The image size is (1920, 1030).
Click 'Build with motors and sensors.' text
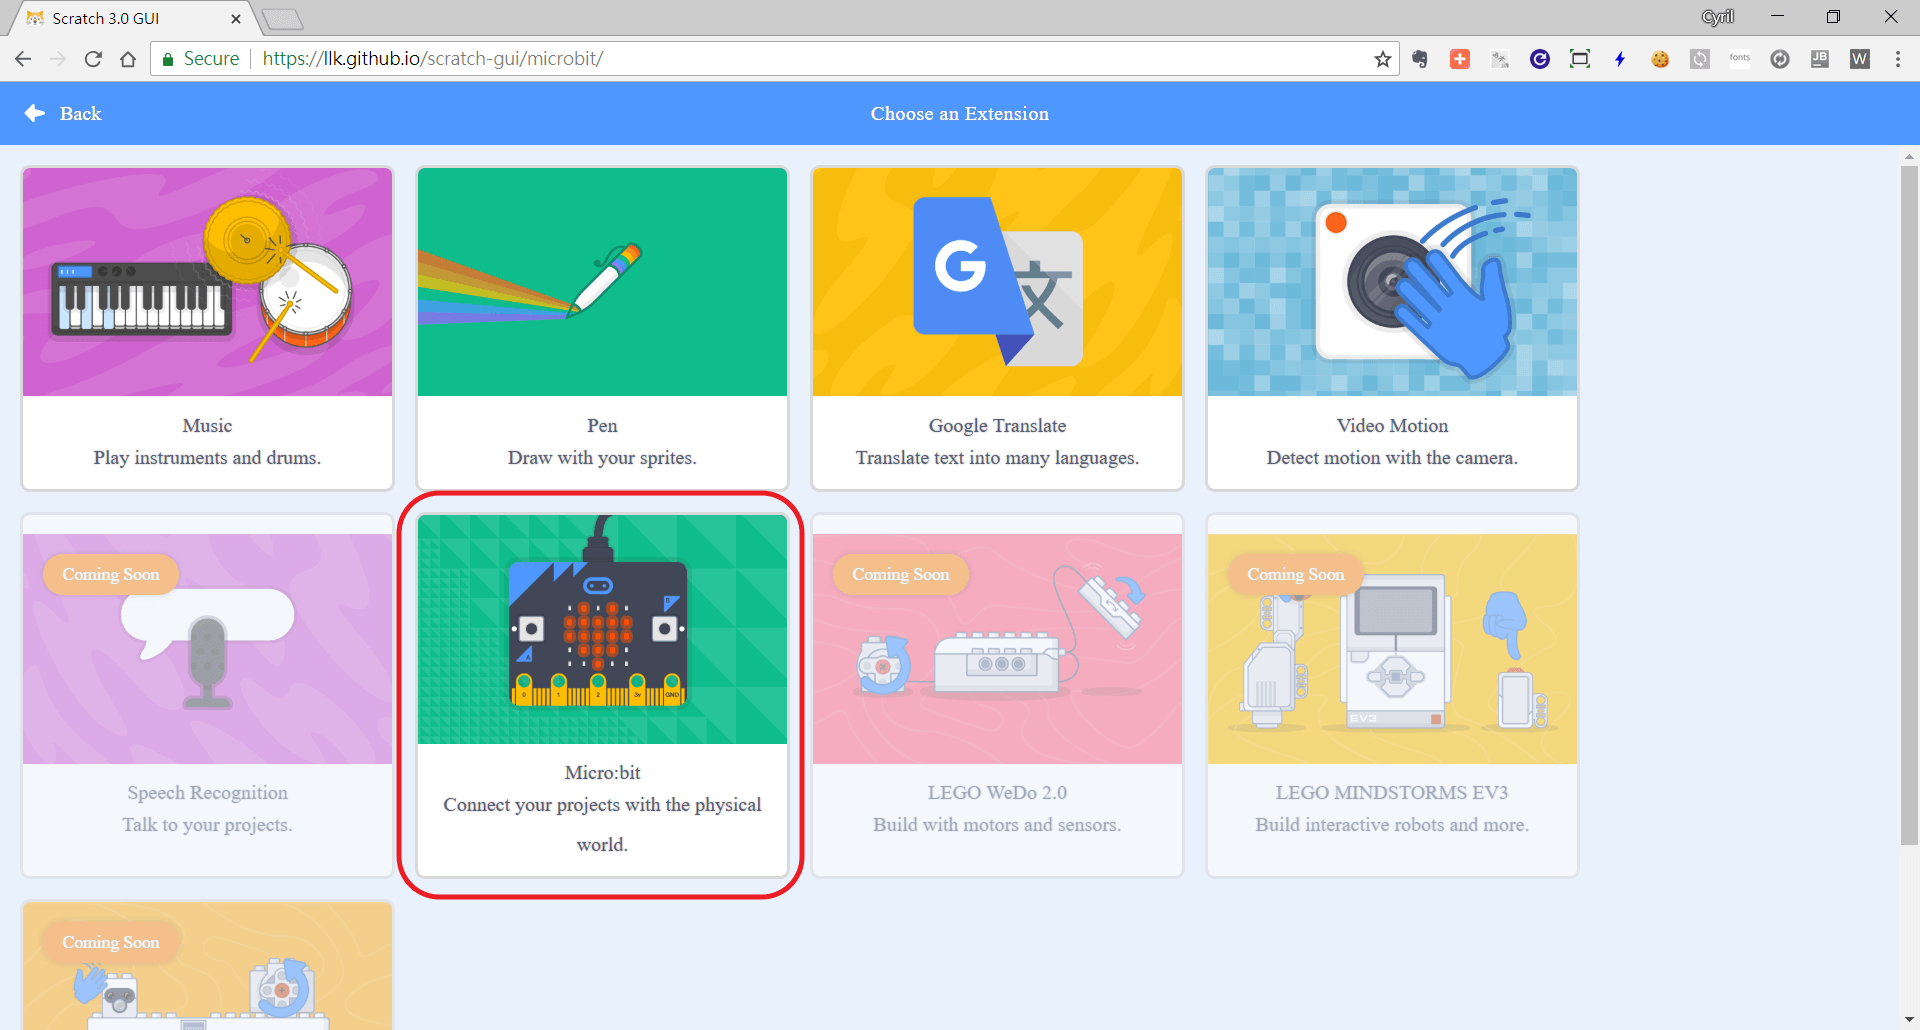[997, 825]
